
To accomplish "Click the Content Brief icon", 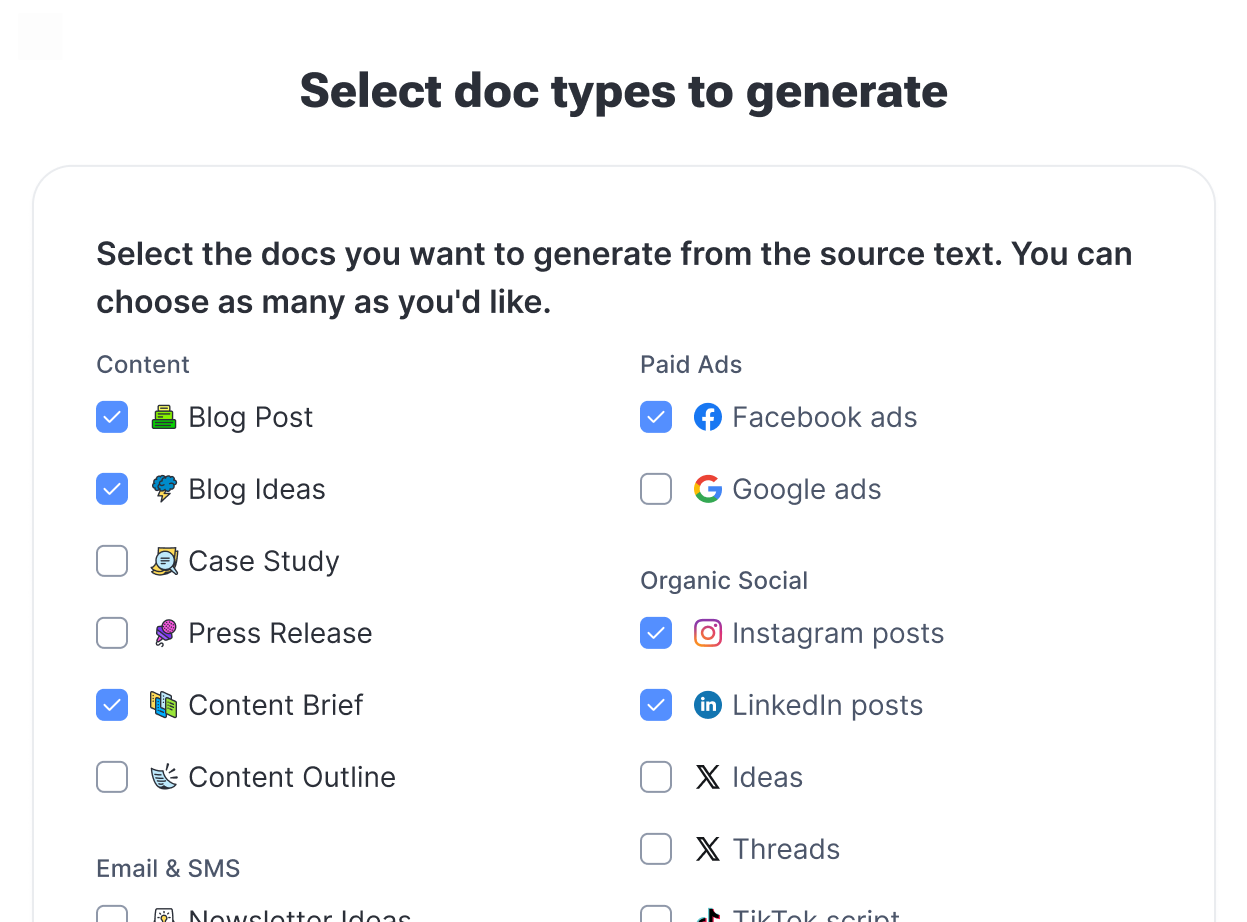I will (164, 705).
